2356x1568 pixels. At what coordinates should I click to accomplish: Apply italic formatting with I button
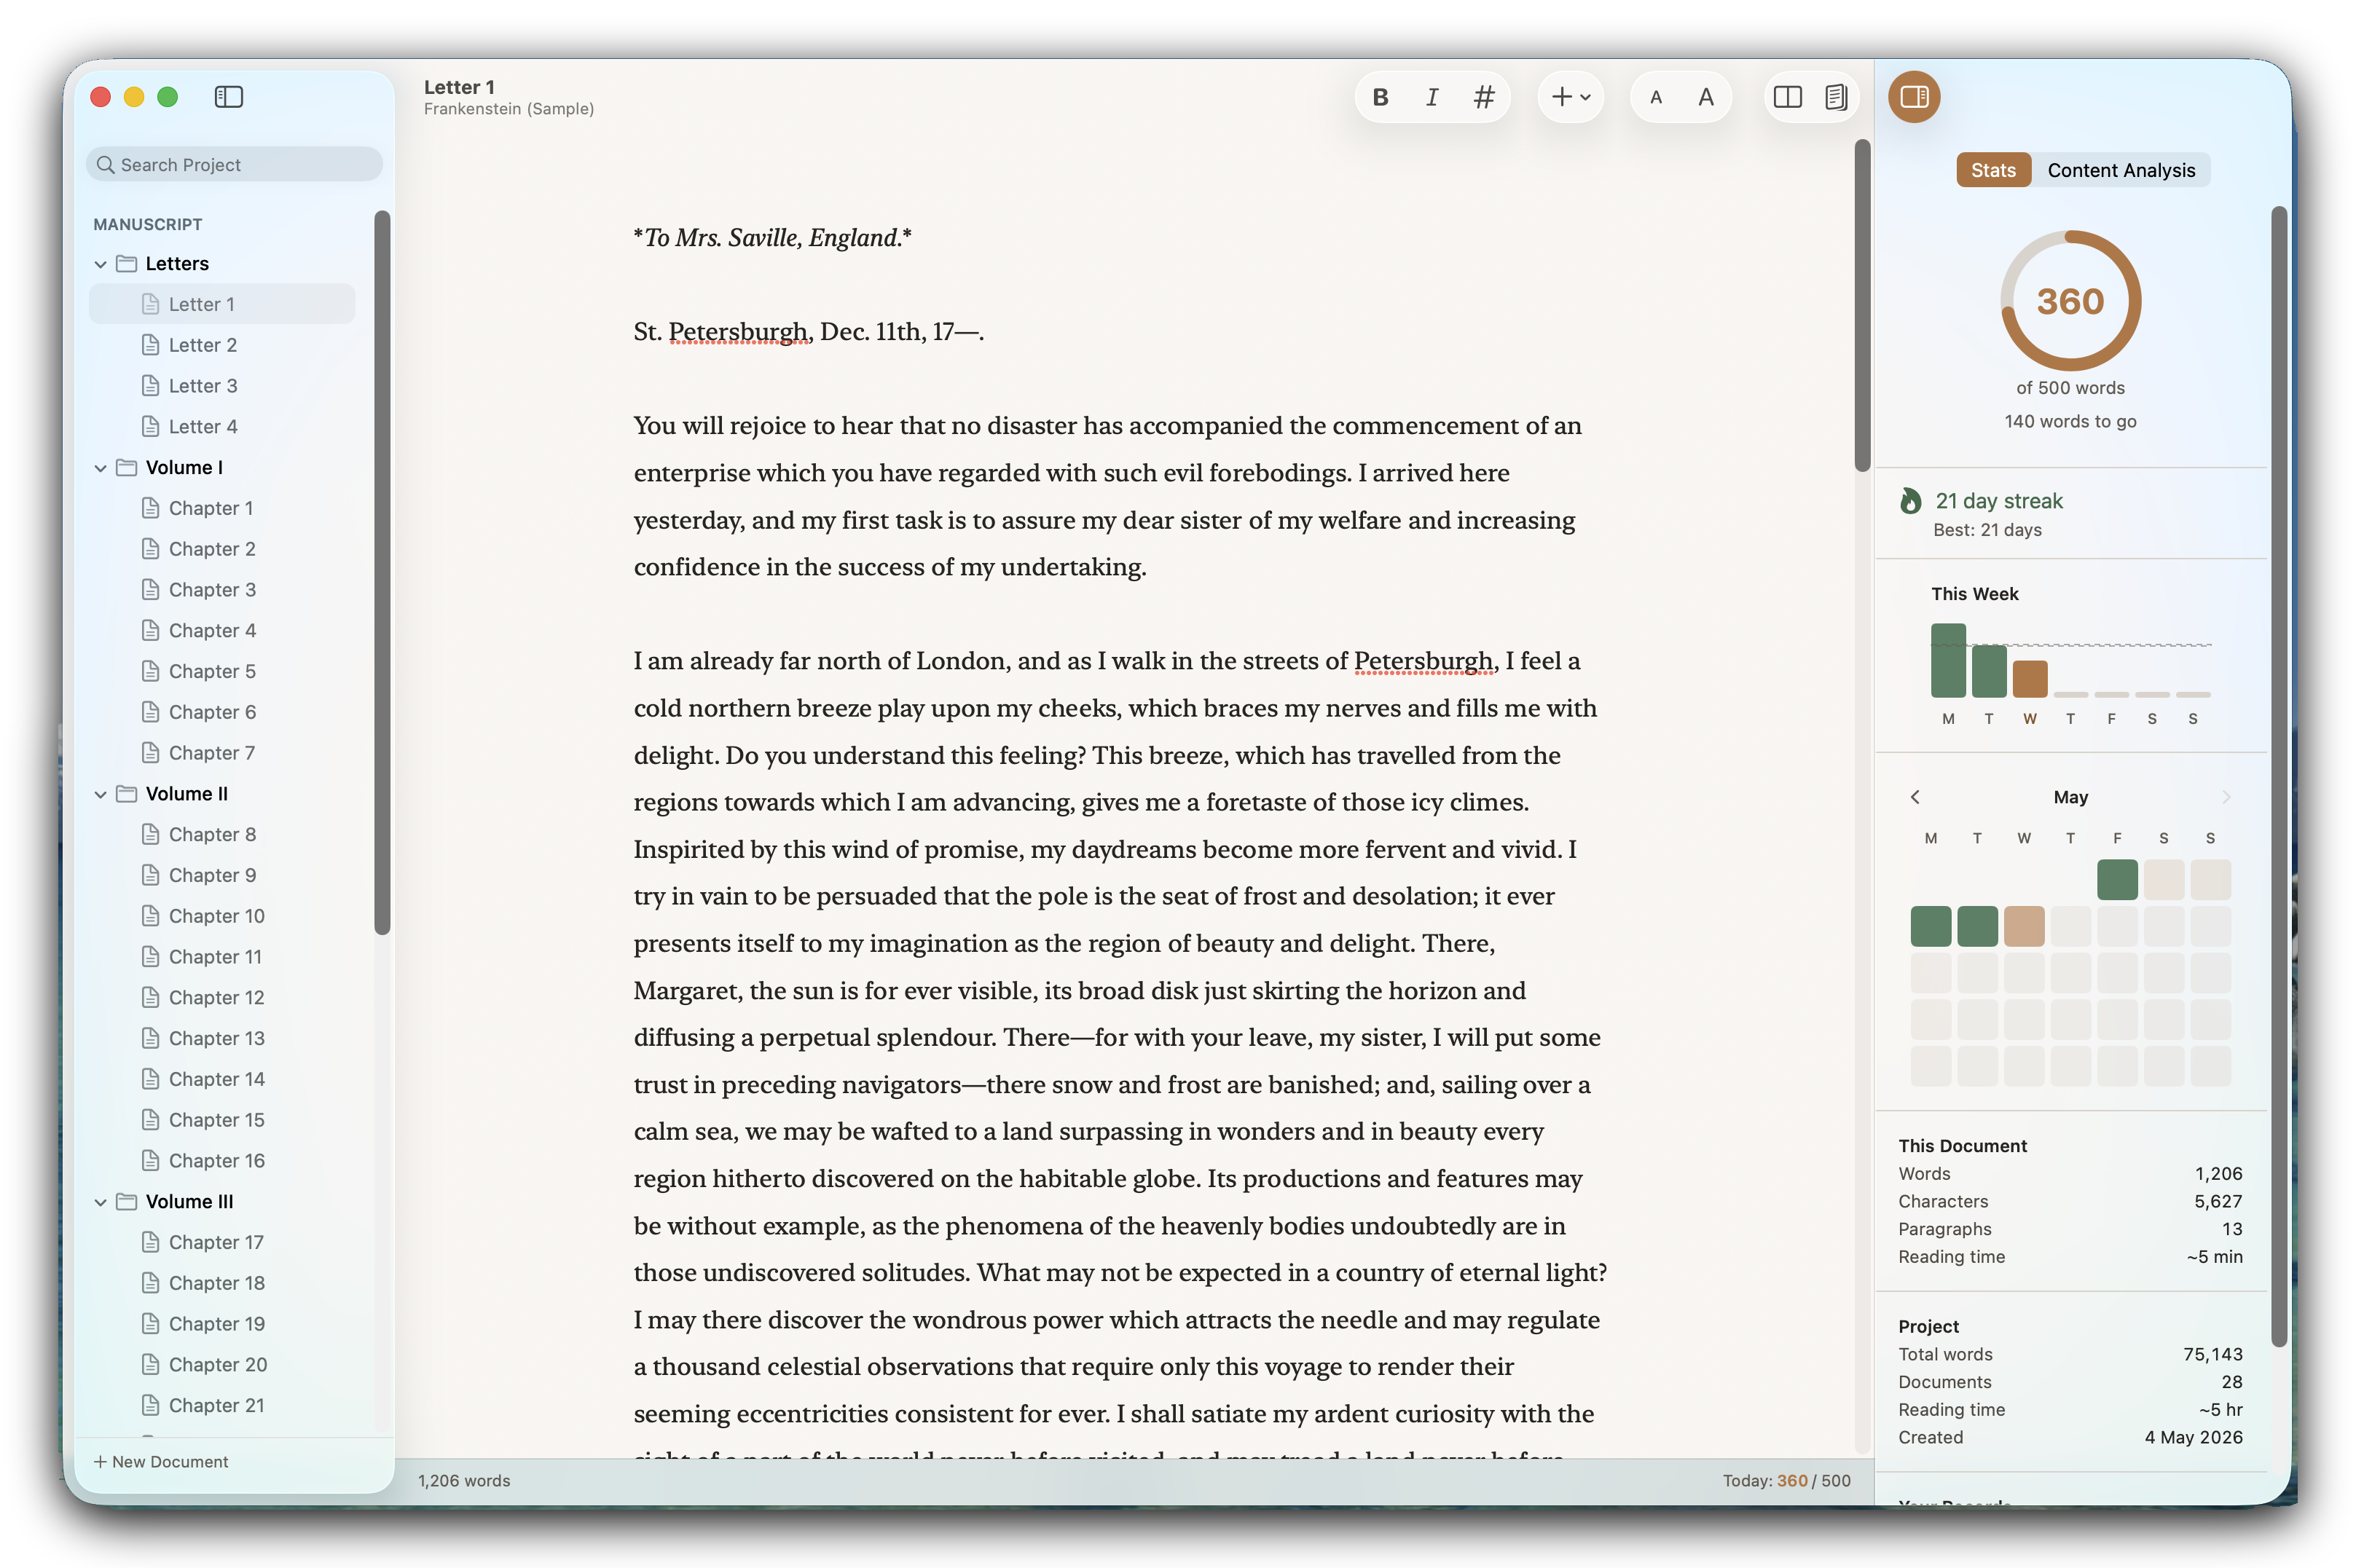[x=1432, y=97]
